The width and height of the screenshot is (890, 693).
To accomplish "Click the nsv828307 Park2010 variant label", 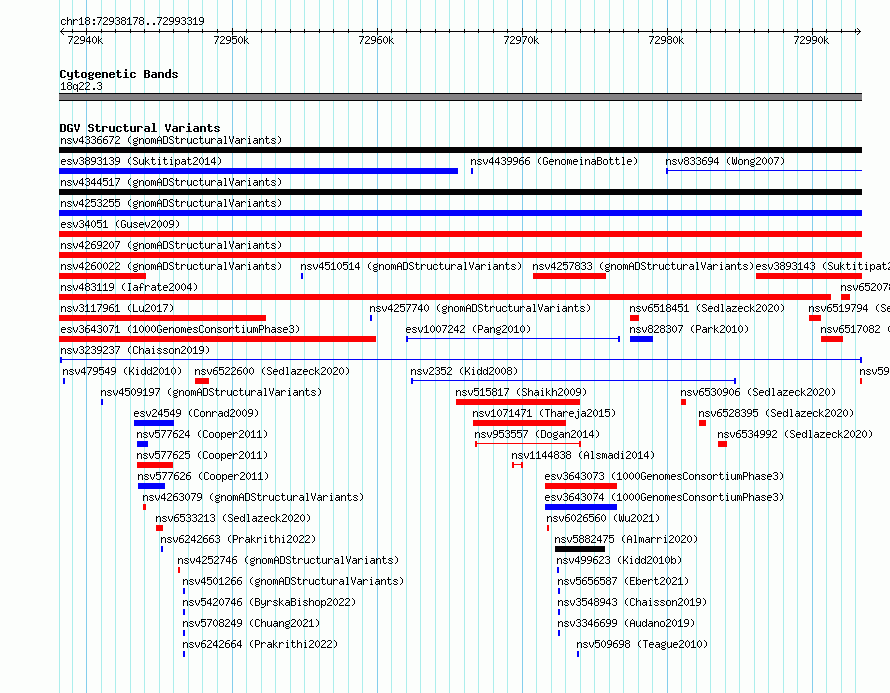I will (x=689, y=329).
